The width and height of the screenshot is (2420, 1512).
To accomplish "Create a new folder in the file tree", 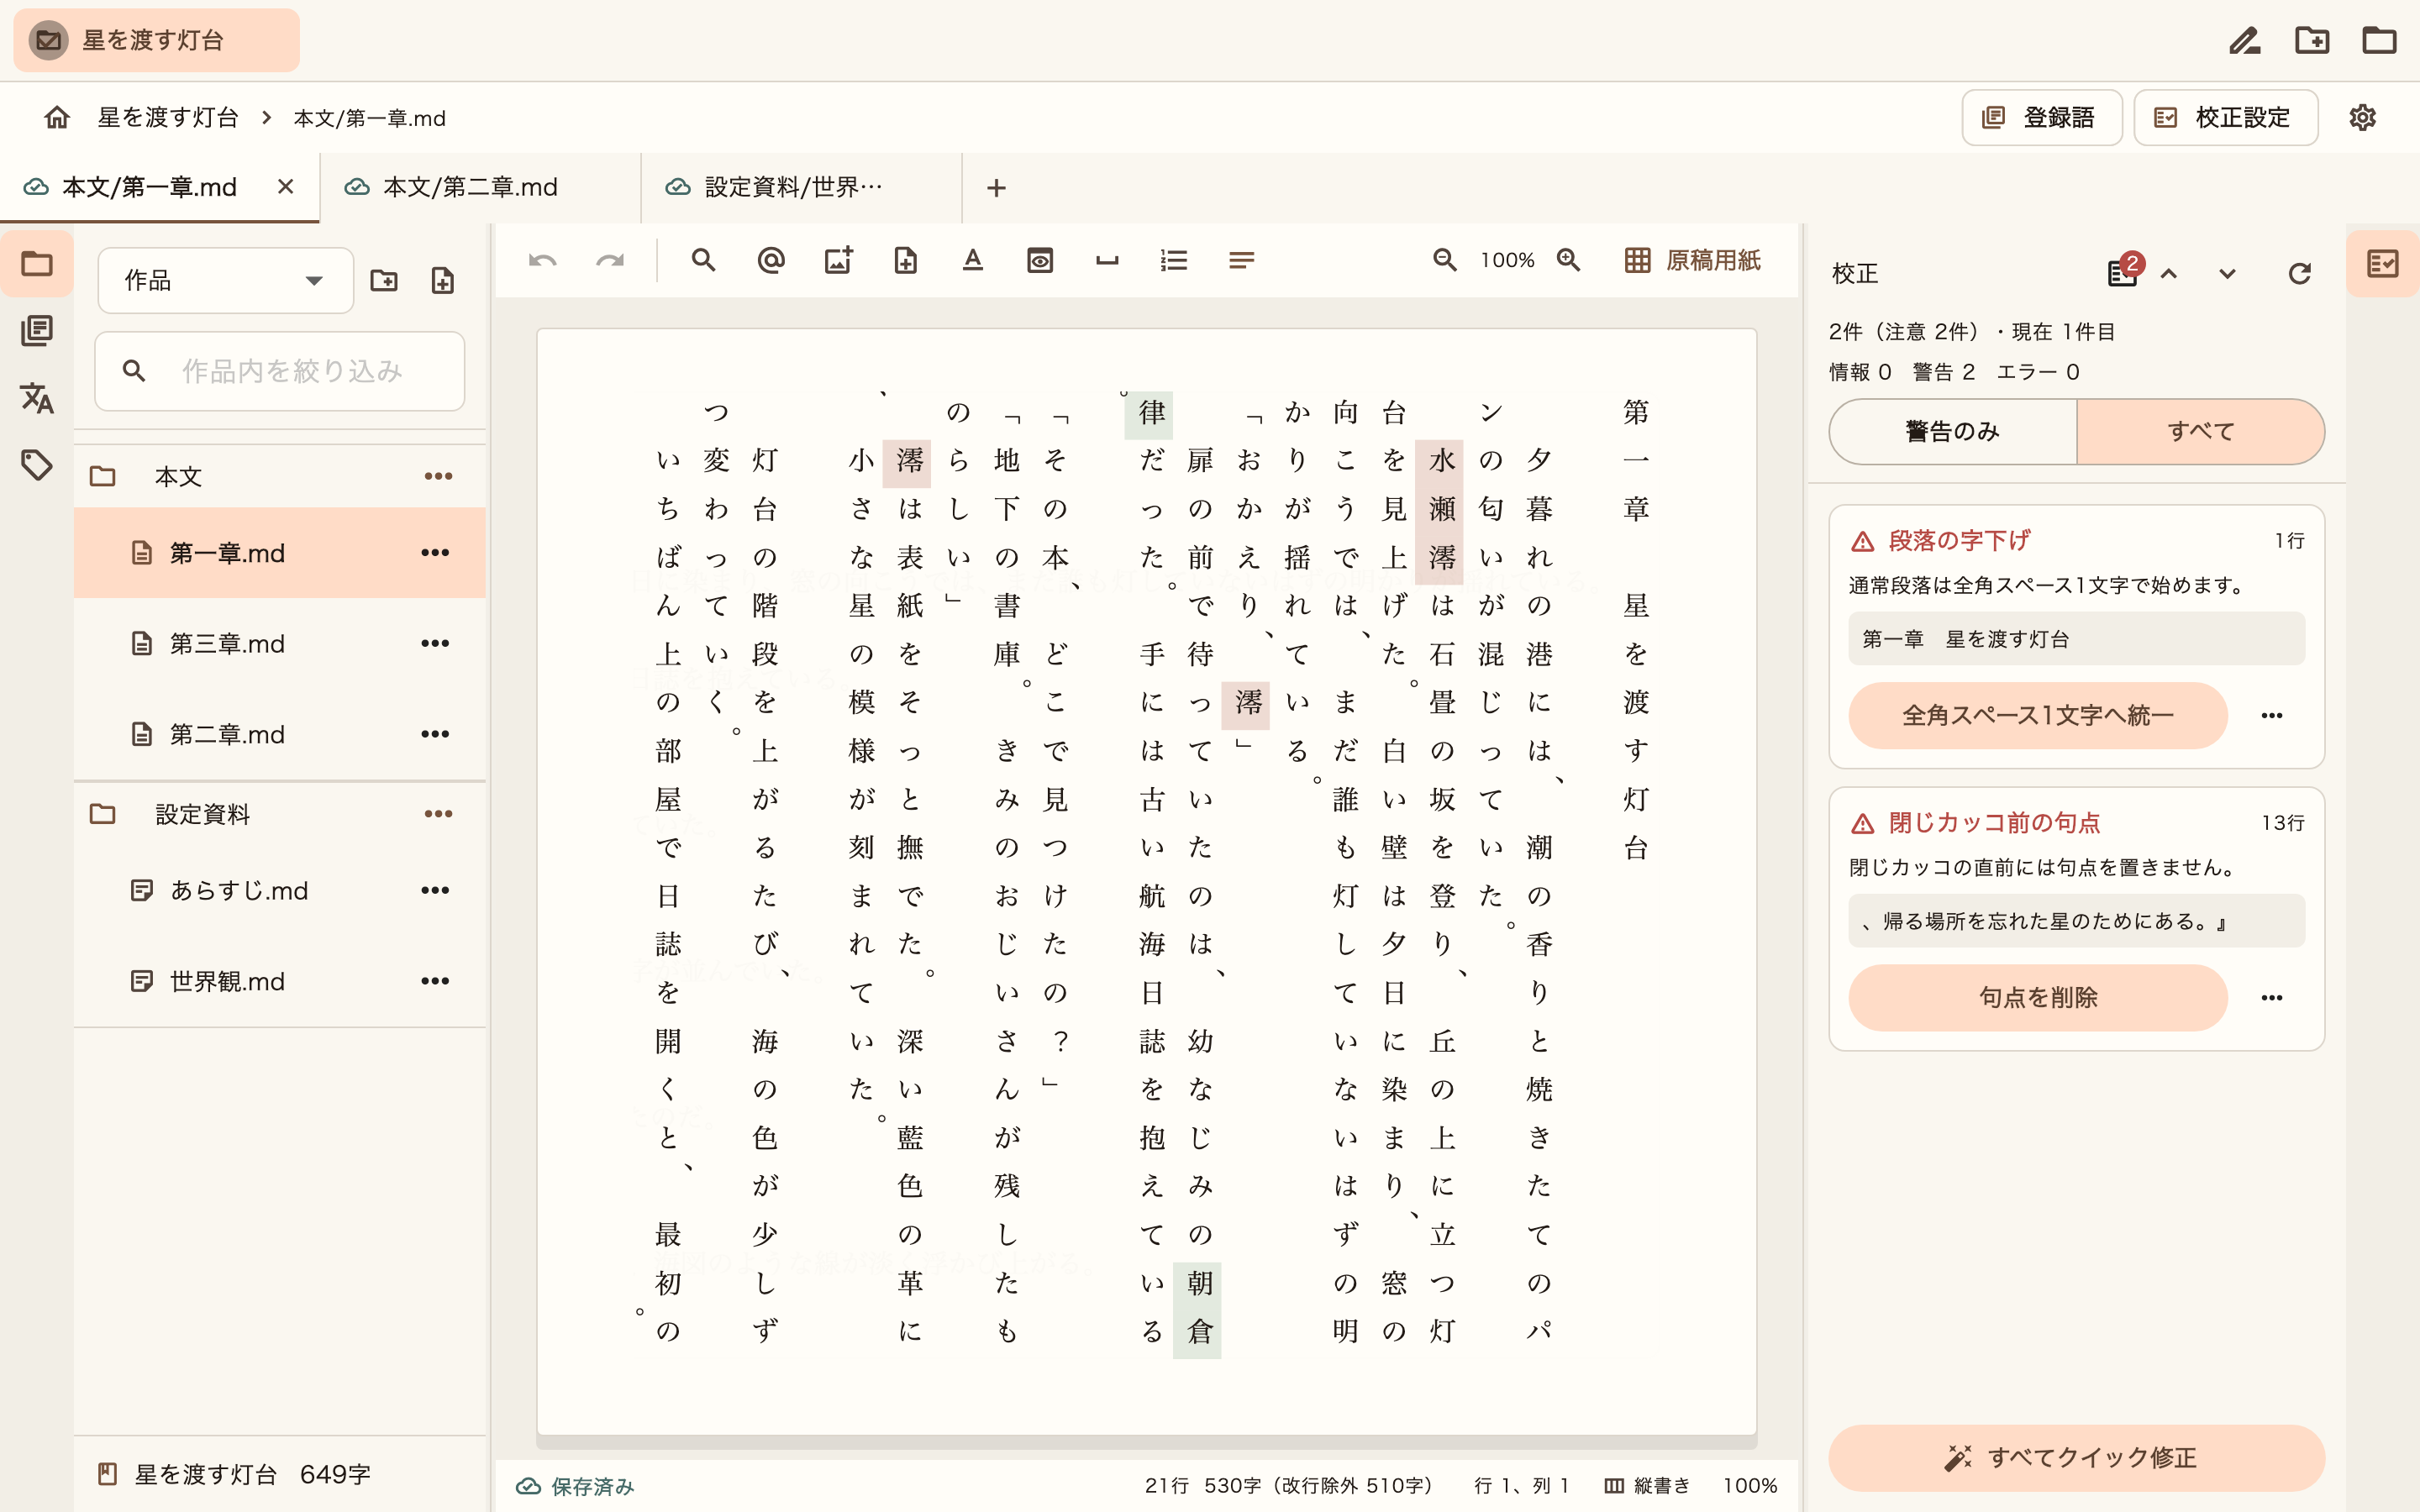I will coord(384,281).
